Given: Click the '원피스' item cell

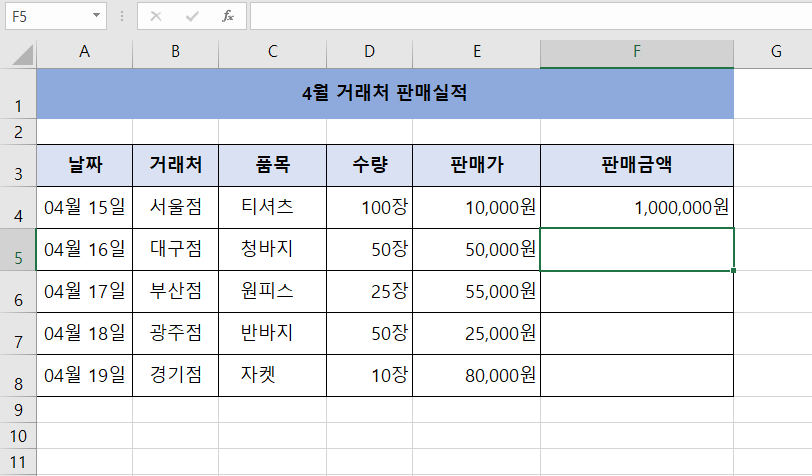Looking at the screenshot, I should 272,292.
